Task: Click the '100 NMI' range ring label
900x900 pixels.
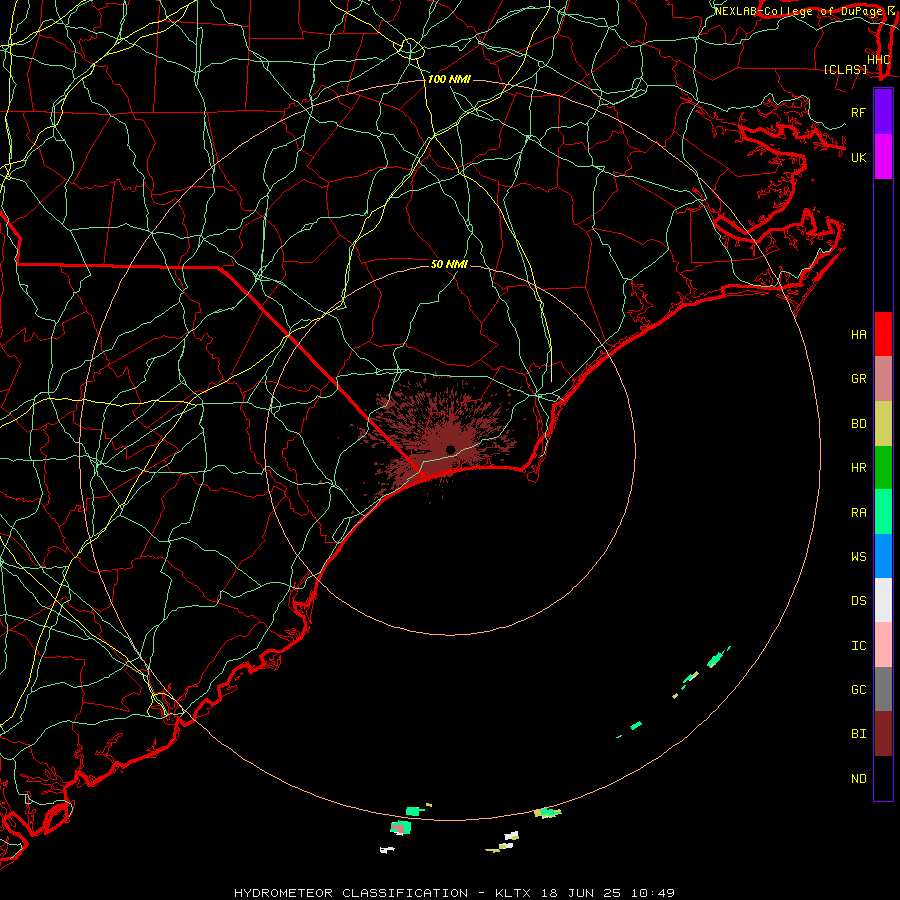Action: click(x=449, y=79)
